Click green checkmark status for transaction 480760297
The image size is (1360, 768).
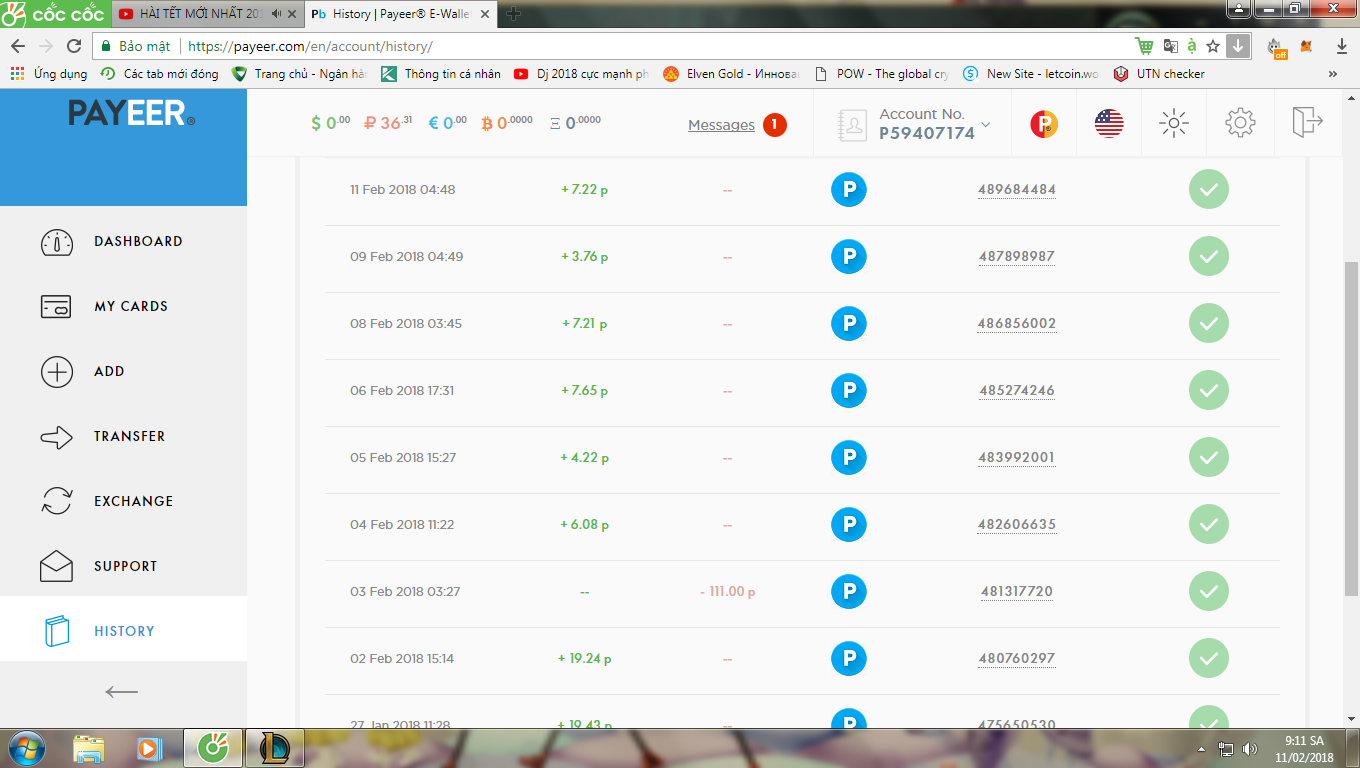pyautogui.click(x=1209, y=659)
